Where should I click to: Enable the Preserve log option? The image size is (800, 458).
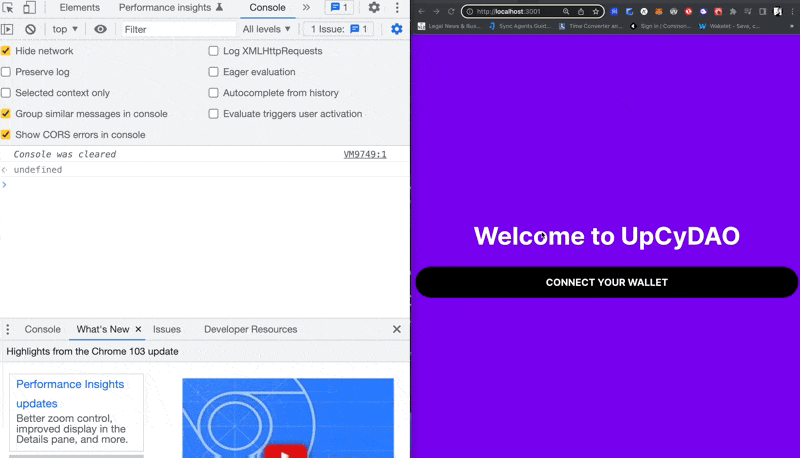pyautogui.click(x=6, y=72)
